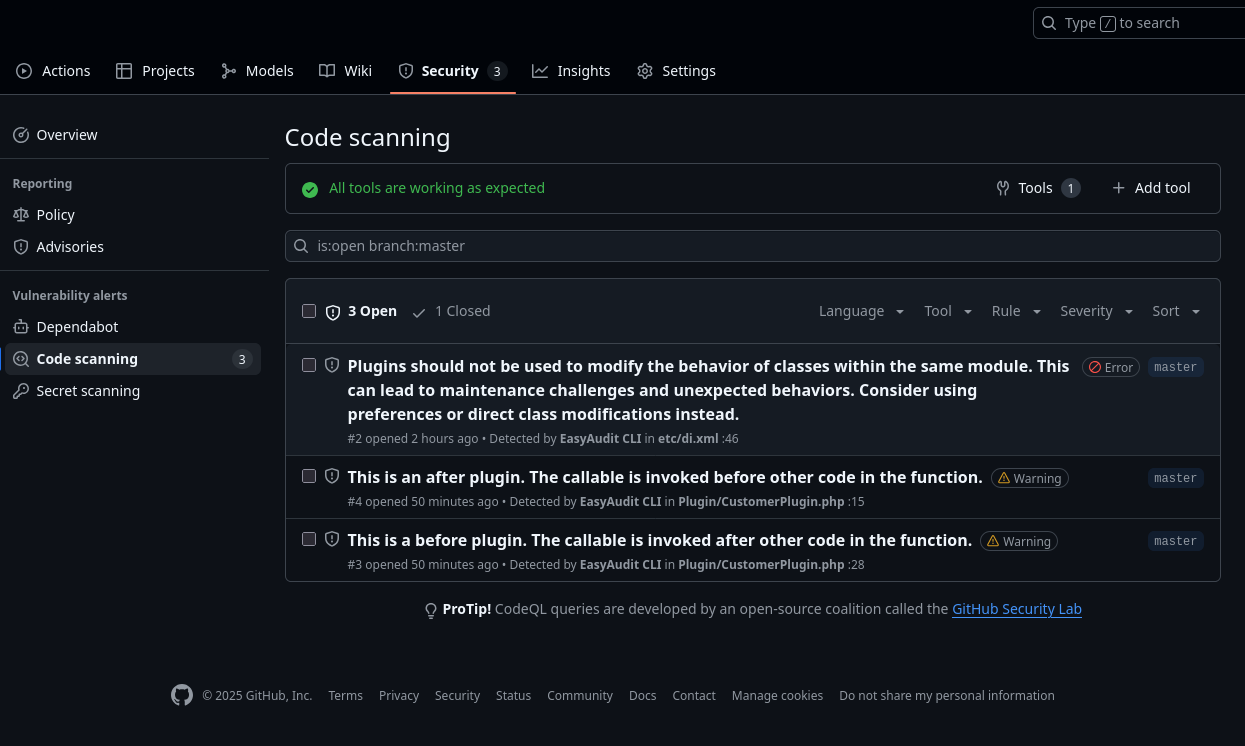Click the Insights graph icon
The height and width of the screenshot is (746, 1245).
[540, 71]
